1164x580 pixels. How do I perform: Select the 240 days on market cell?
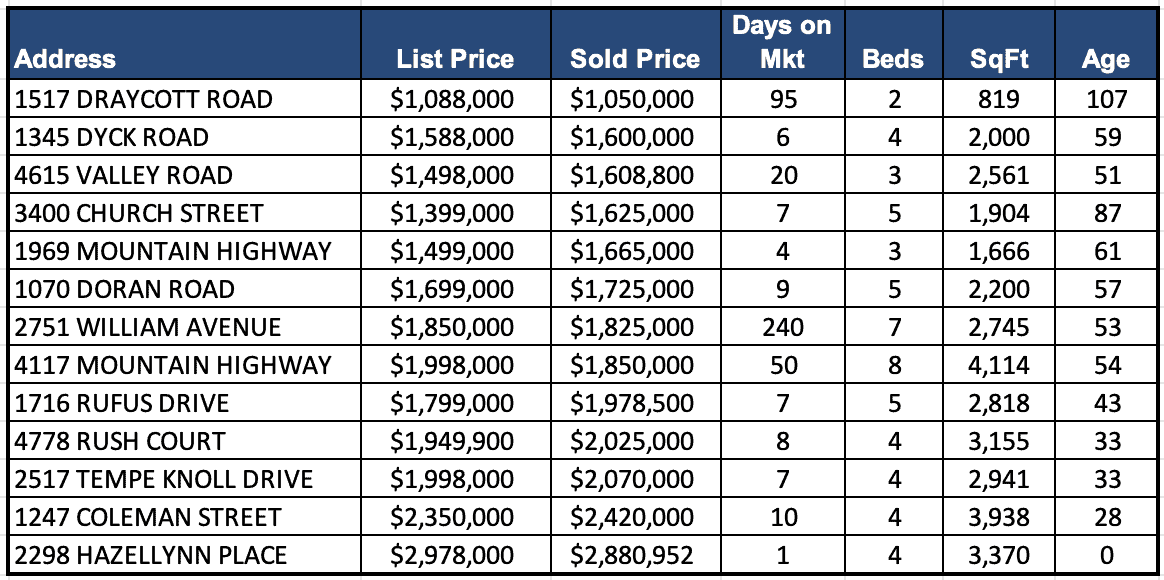(x=783, y=327)
